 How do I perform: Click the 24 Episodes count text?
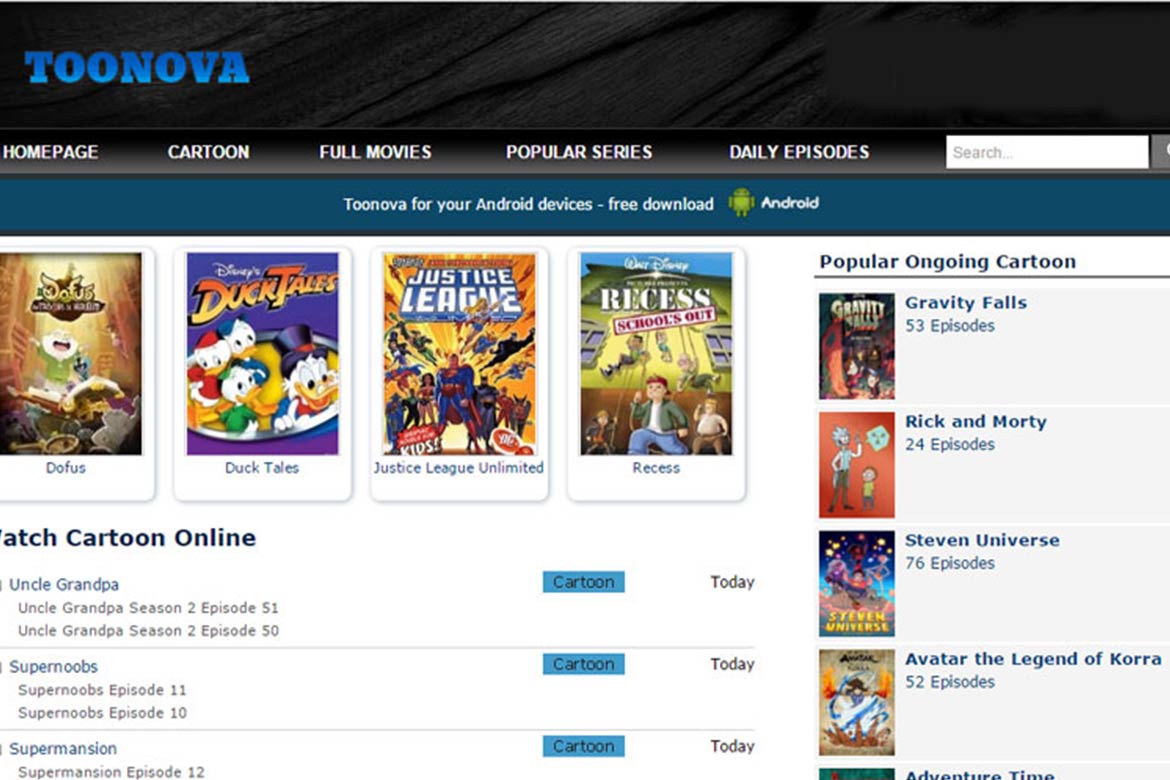[x=950, y=445]
